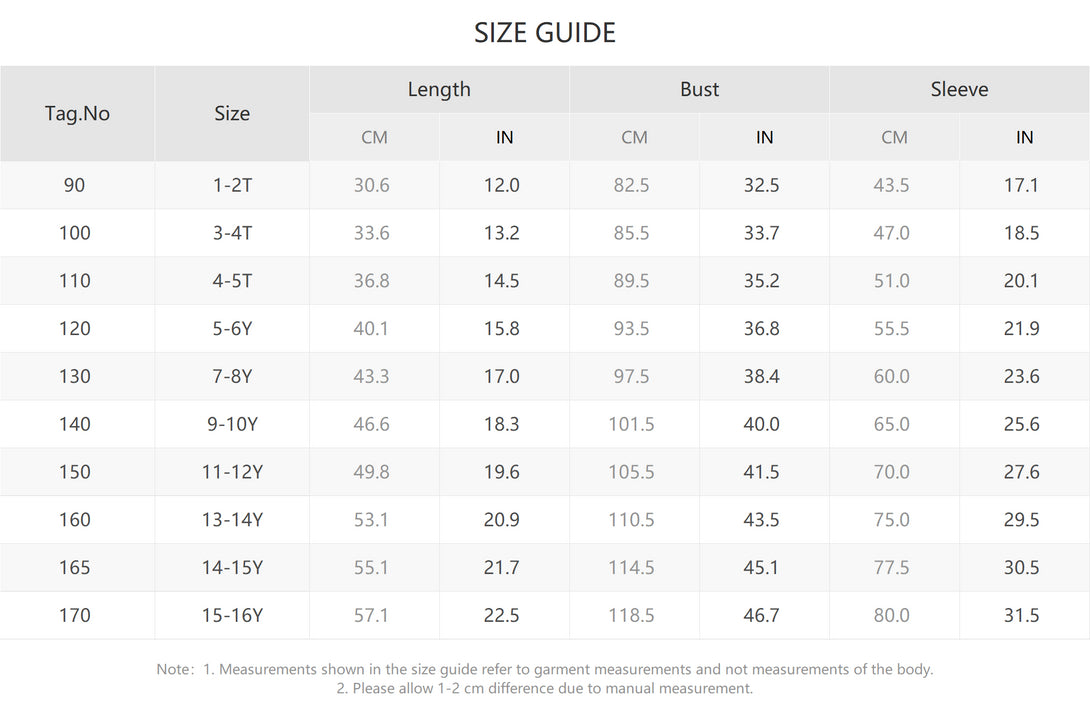Image resolution: width=1090 pixels, height=719 pixels.
Task: Click the Bust header cell
Action: pos(699,89)
